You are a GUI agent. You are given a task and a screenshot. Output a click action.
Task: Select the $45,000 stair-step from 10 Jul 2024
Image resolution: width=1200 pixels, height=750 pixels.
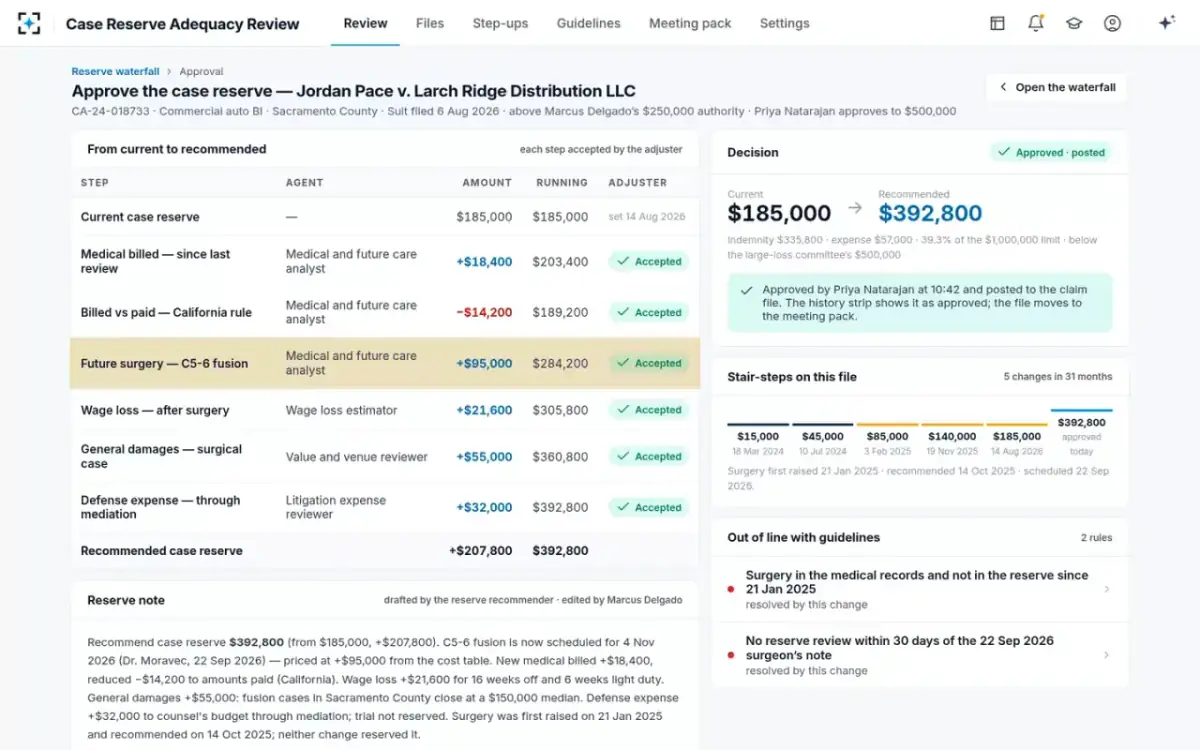823,441
